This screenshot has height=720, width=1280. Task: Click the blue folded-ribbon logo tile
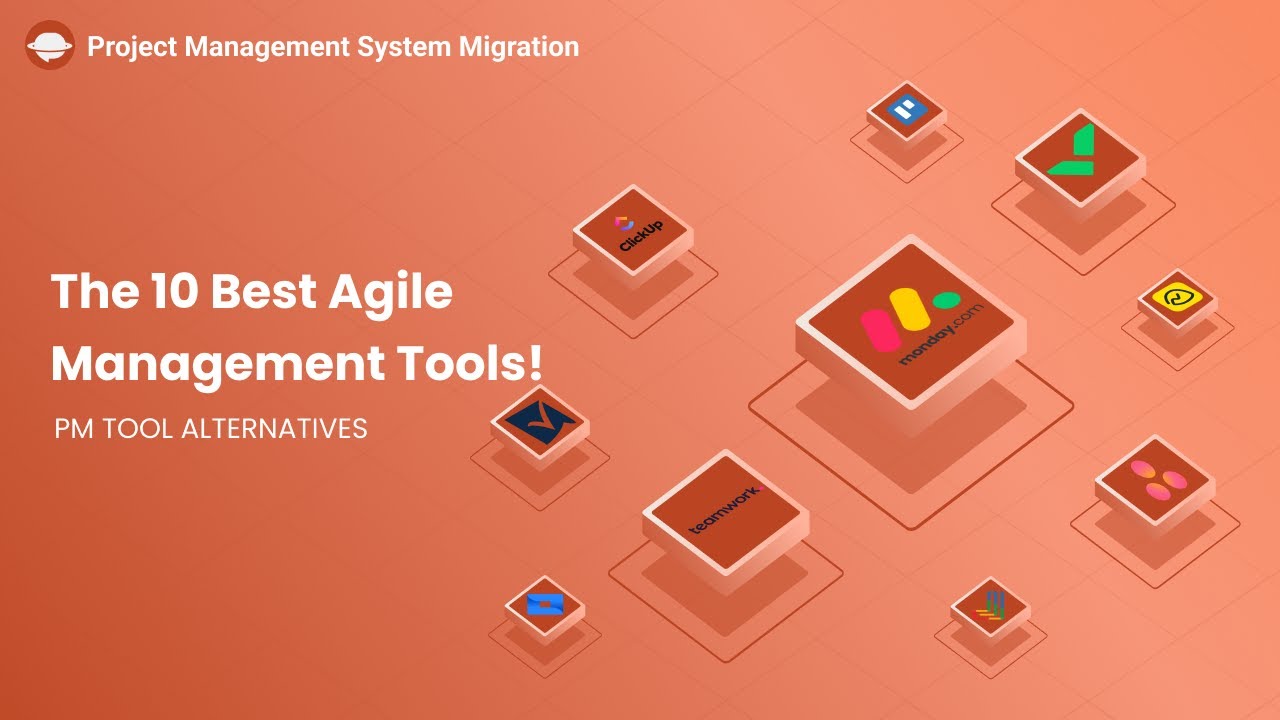click(x=545, y=605)
